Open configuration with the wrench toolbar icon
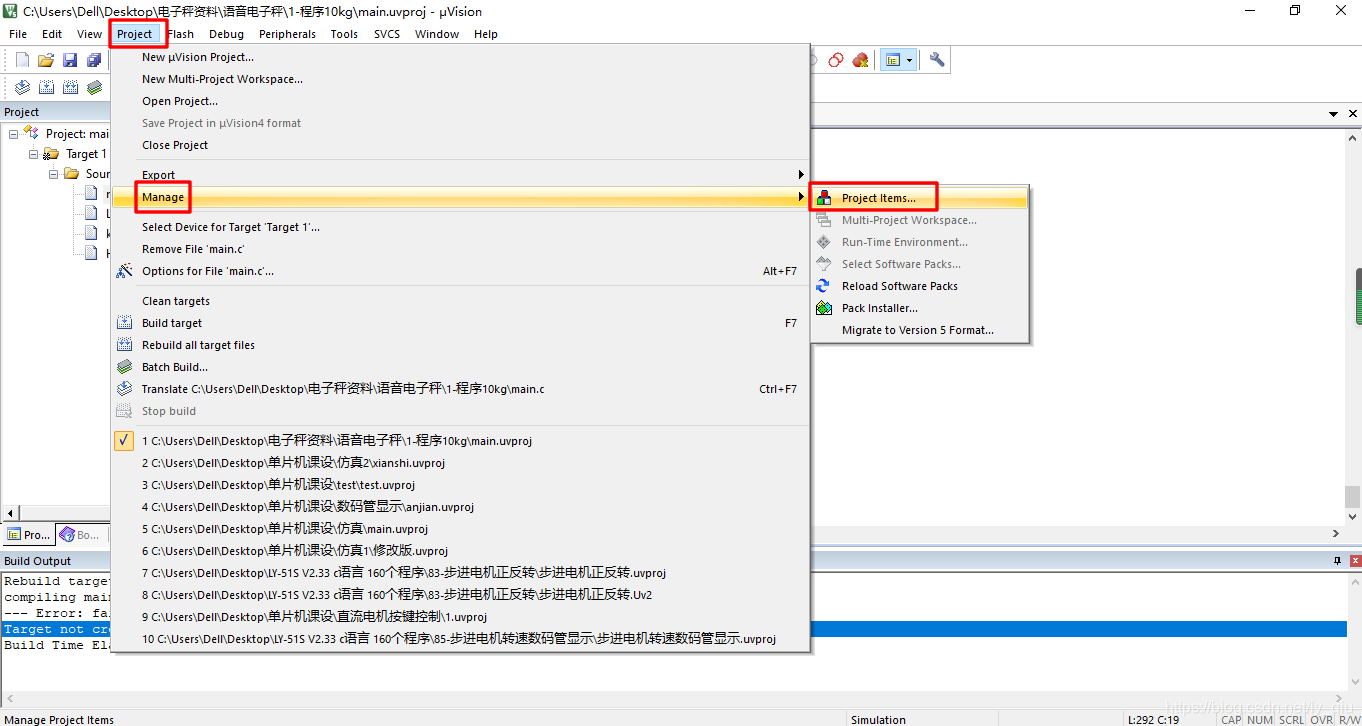Viewport: 1362px width, 726px height. 936,60
